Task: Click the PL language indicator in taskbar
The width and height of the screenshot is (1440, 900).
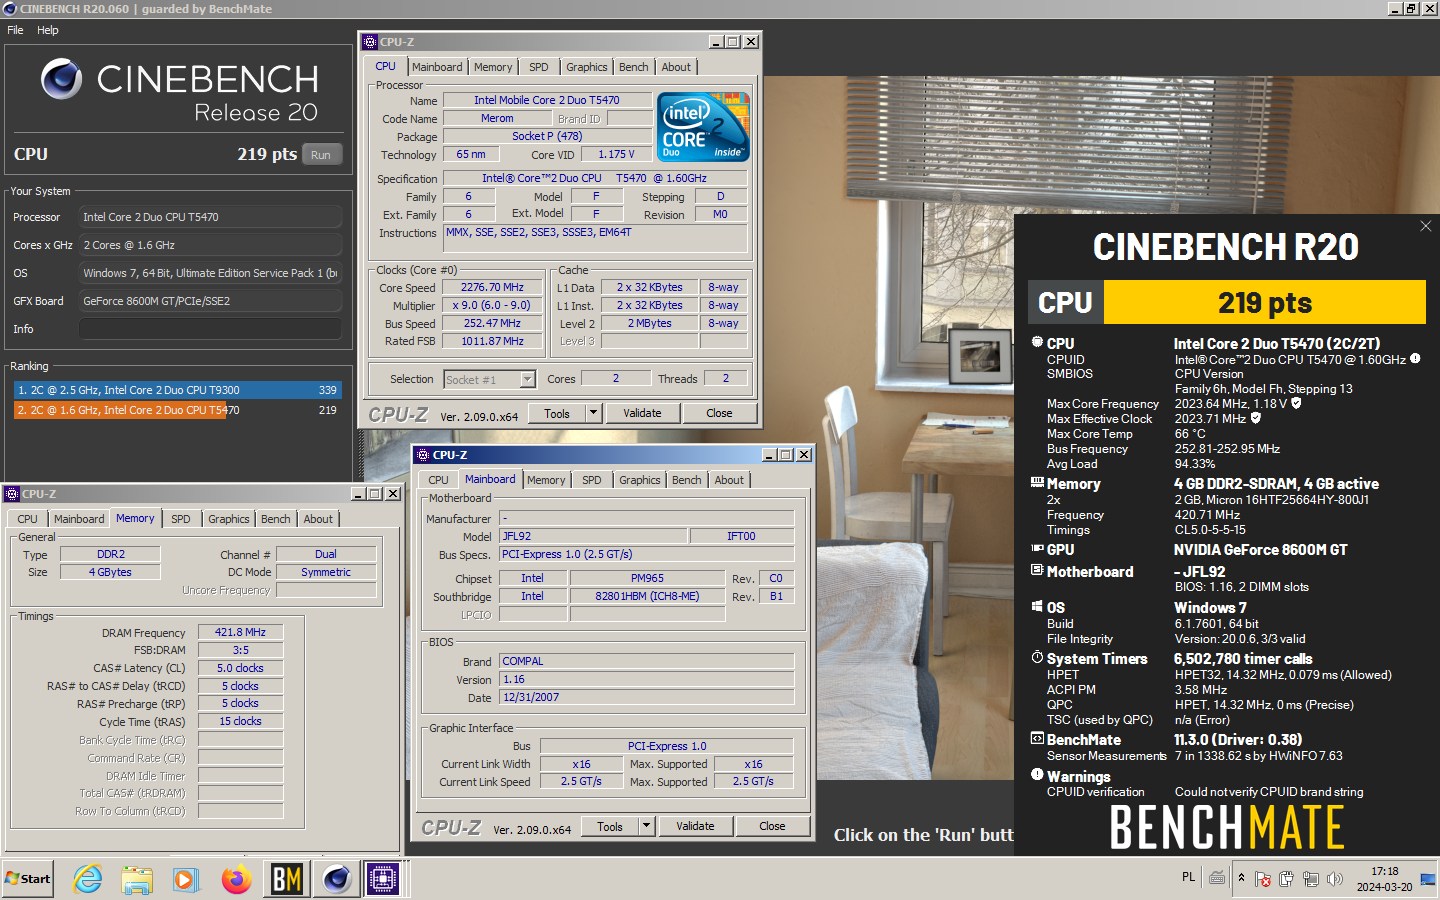Action: pos(1188,877)
